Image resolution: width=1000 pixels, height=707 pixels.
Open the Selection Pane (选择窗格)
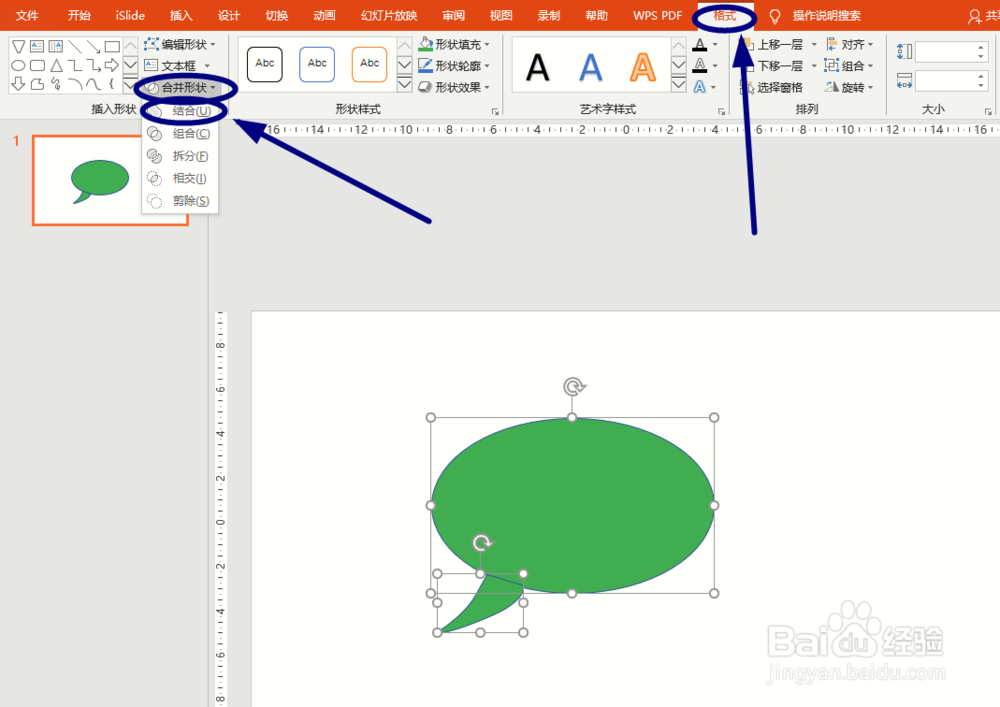pyautogui.click(x=771, y=87)
